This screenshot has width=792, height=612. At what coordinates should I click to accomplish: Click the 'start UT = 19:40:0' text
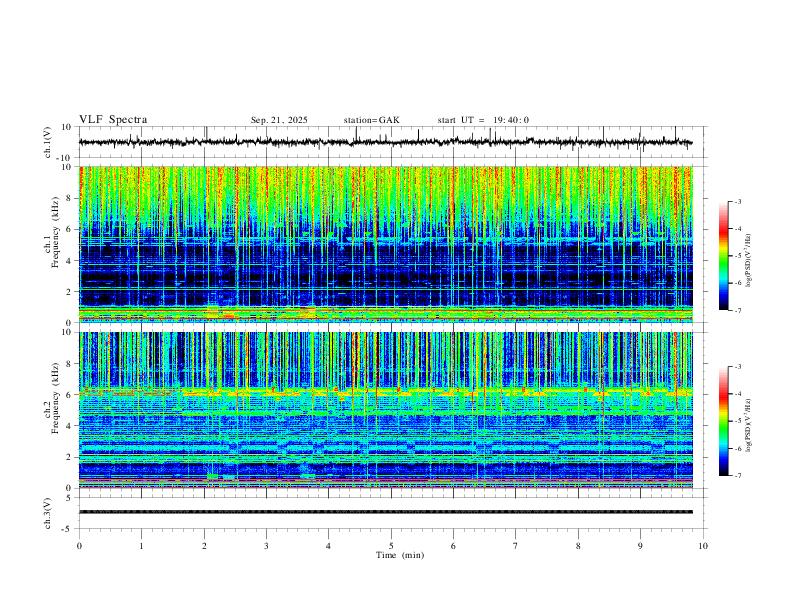[x=483, y=120]
